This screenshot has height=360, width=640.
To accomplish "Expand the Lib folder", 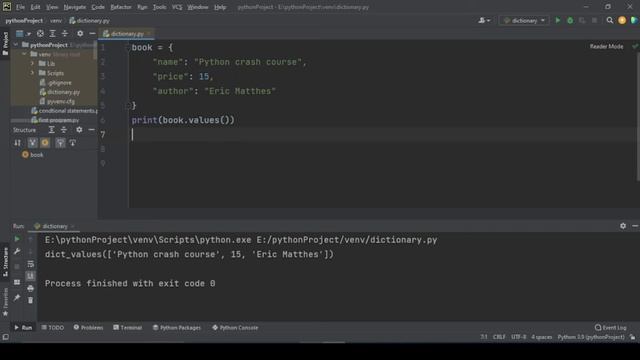I will (32, 63).
